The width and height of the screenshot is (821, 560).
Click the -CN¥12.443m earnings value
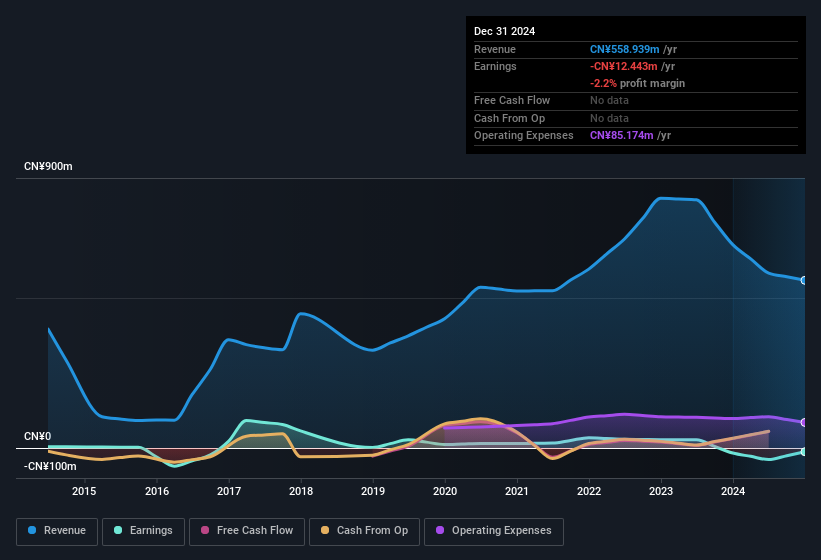[624, 66]
